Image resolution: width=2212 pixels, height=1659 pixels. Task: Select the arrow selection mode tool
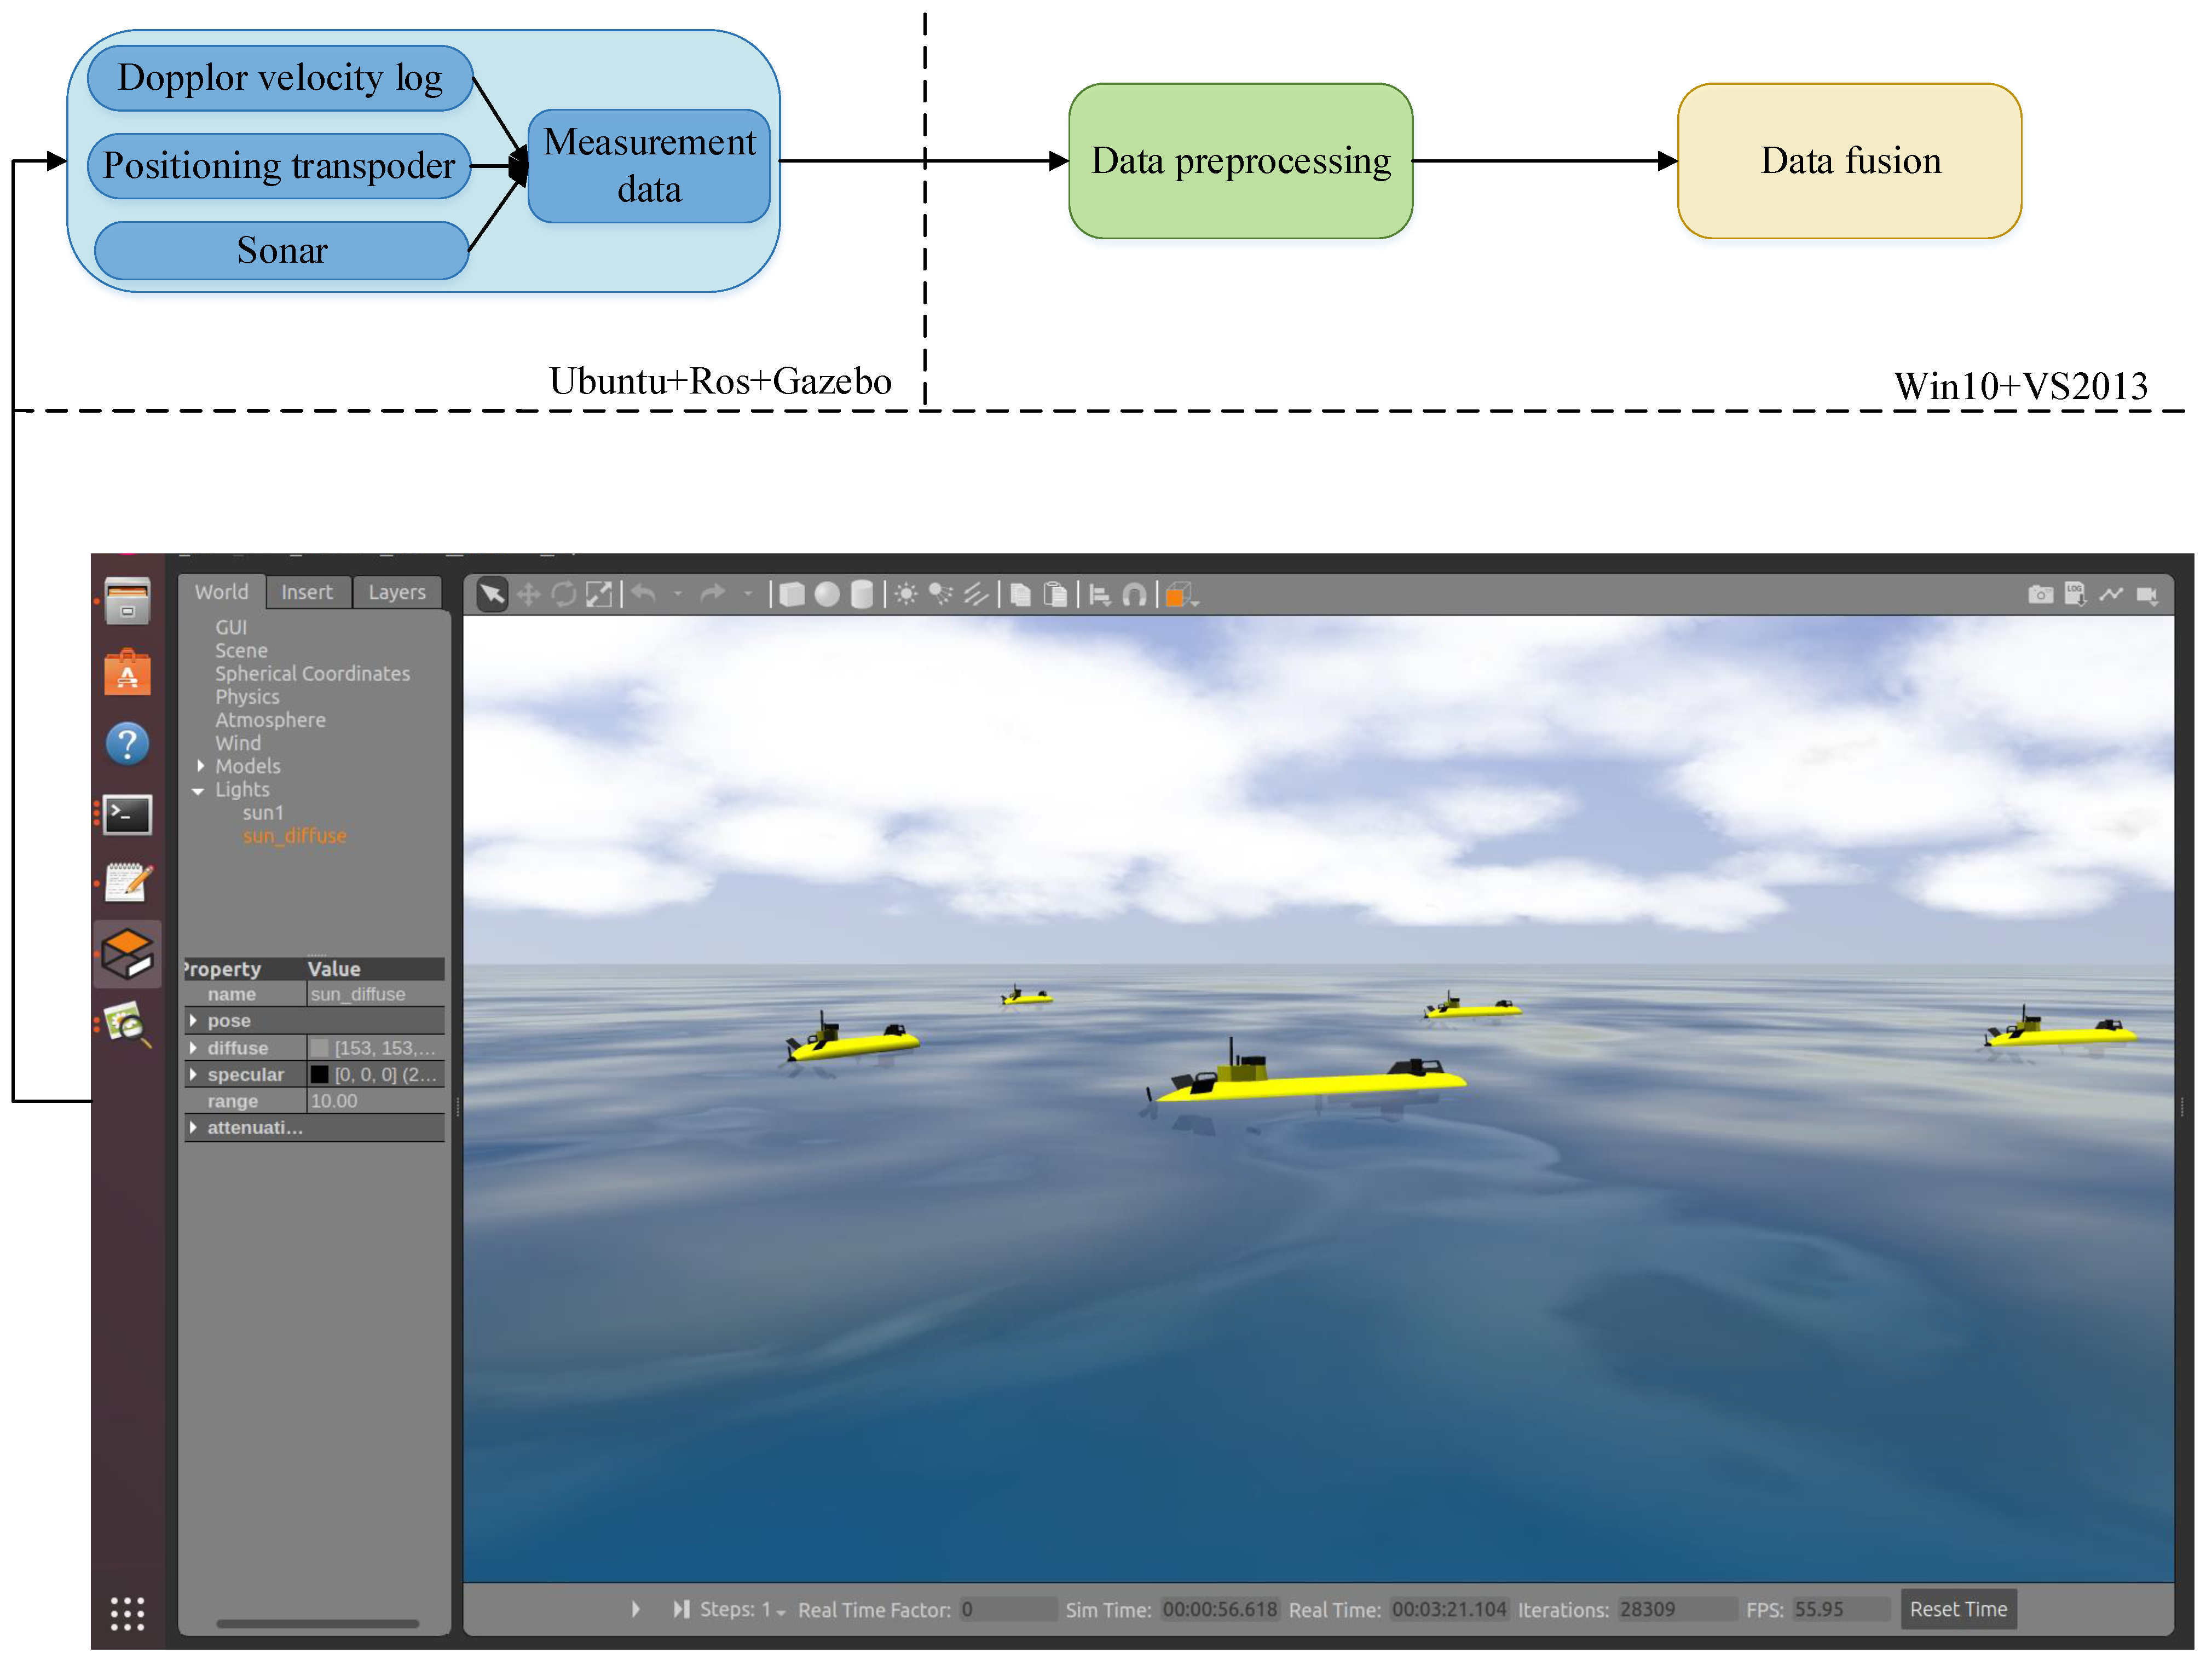492,595
